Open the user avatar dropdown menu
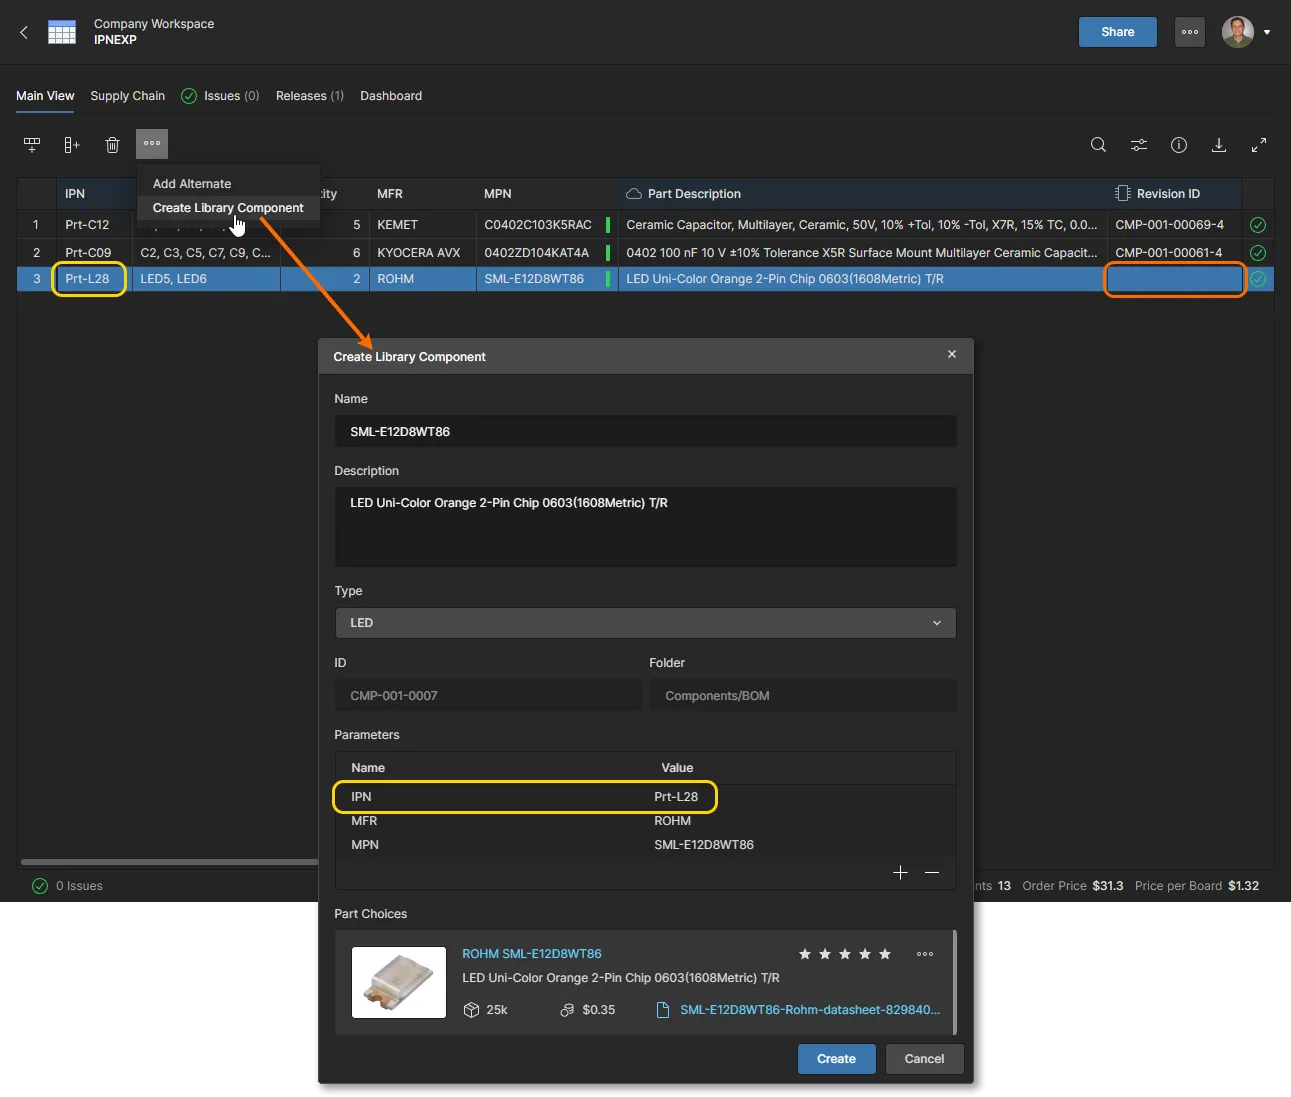 (1246, 32)
